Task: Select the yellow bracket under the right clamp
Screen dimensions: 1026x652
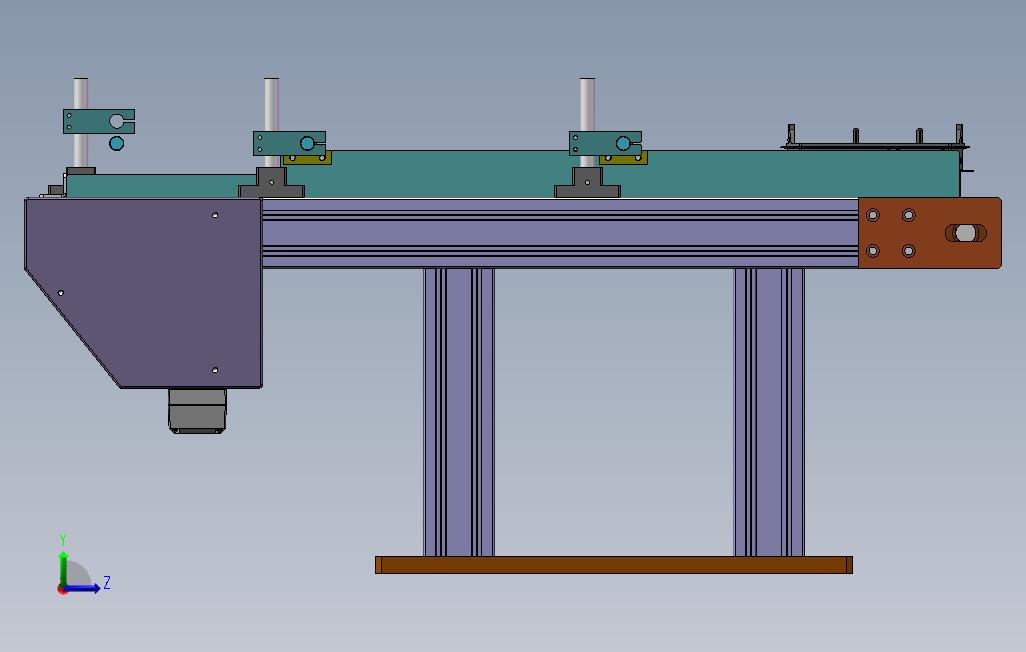Action: click(624, 159)
